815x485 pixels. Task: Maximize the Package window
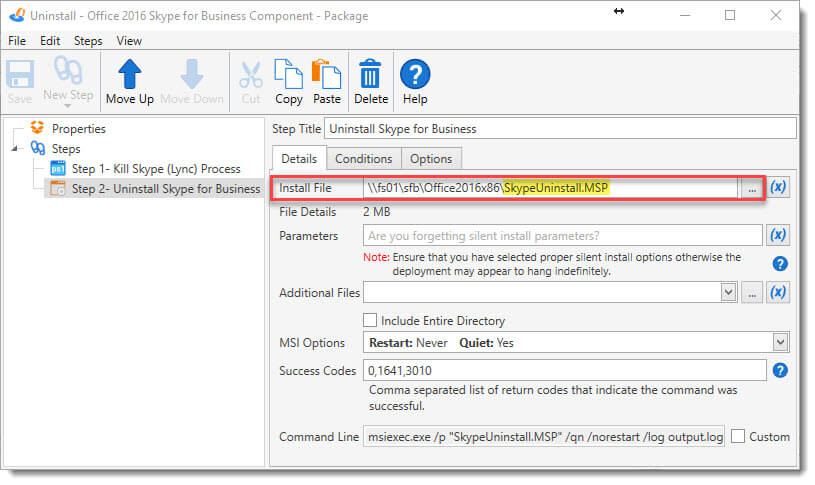pos(730,15)
